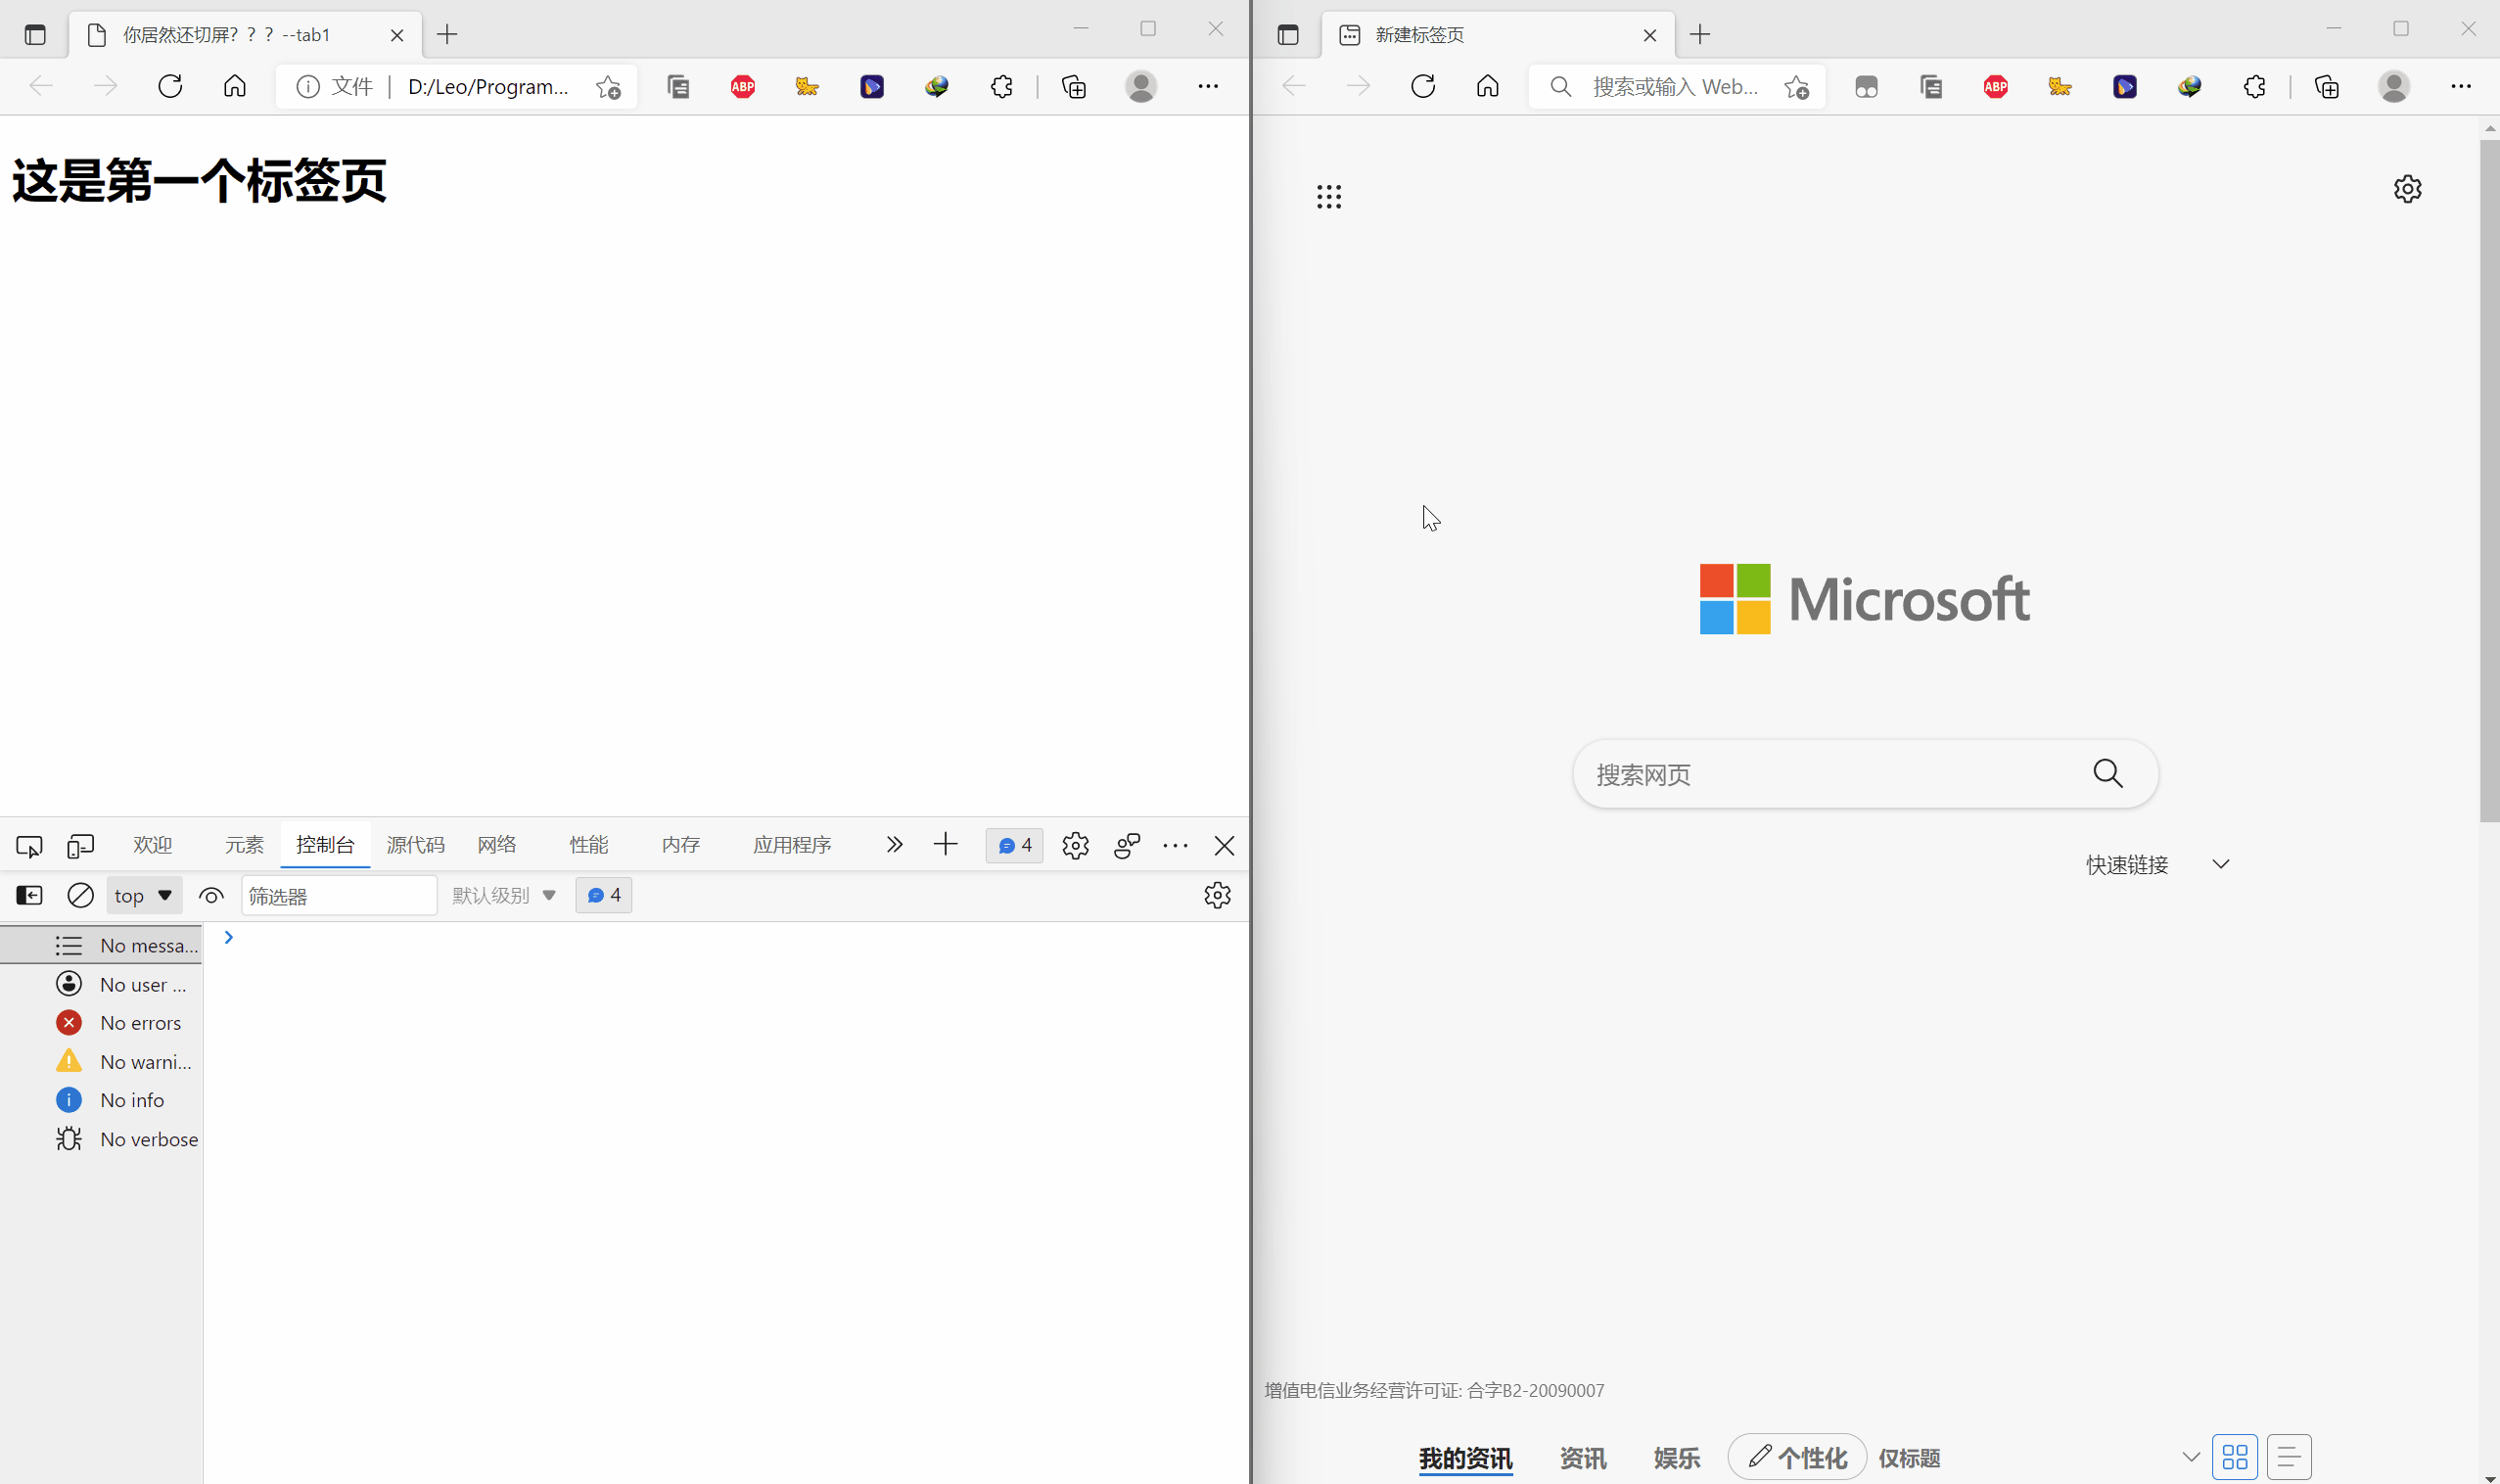Add a new tool with DevTools plus icon
2500x1484 pixels.
(945, 845)
